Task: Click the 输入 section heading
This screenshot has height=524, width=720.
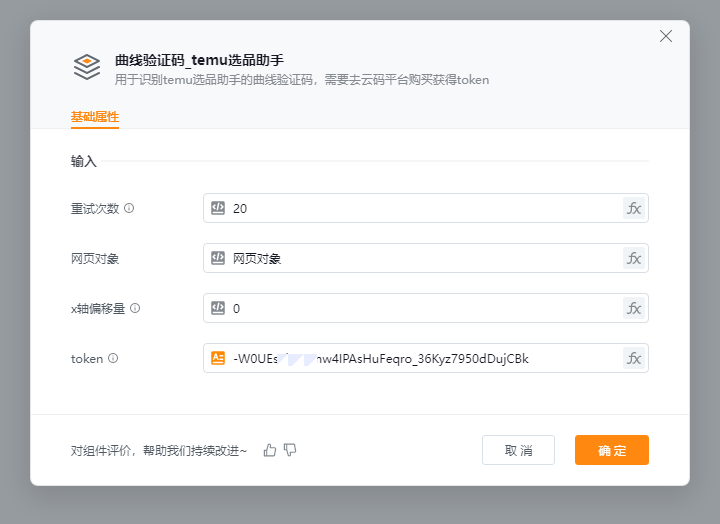Action: click(84, 161)
